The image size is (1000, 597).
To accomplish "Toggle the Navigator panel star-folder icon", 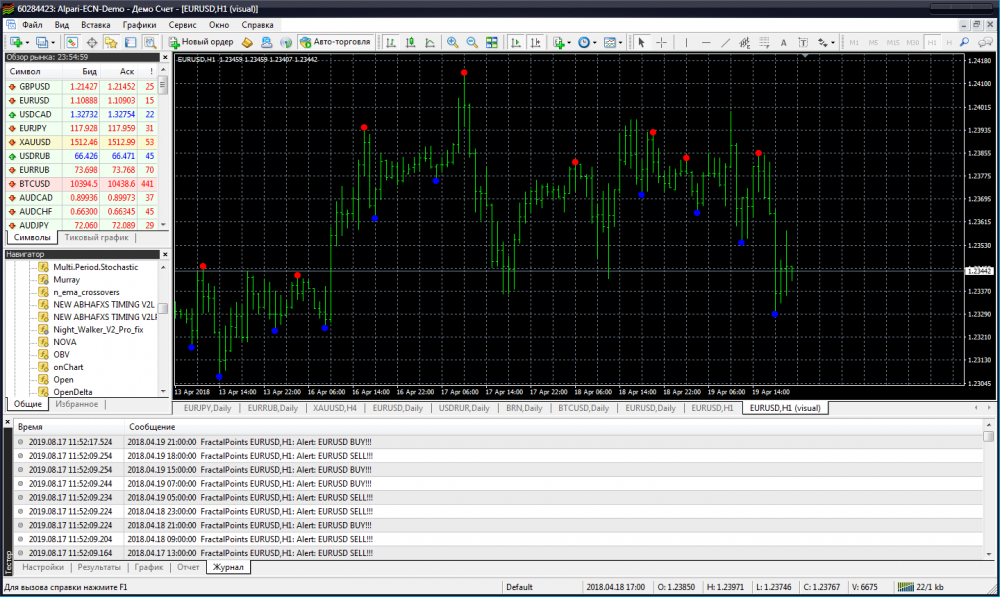I will [111, 42].
